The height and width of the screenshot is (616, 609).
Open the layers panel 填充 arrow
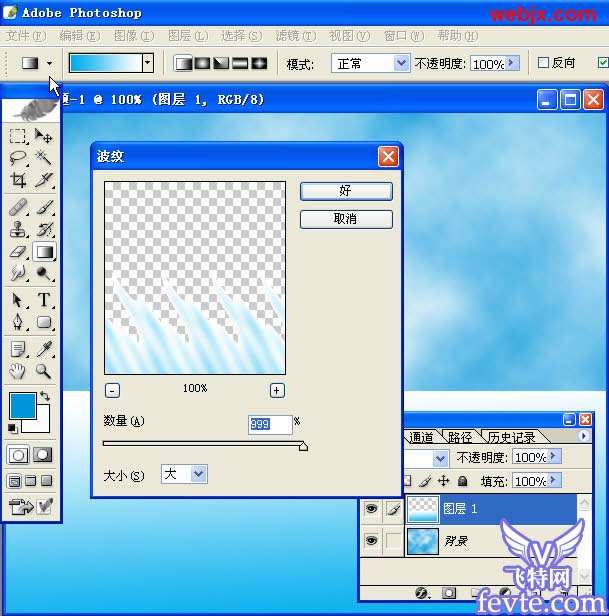pos(554,480)
